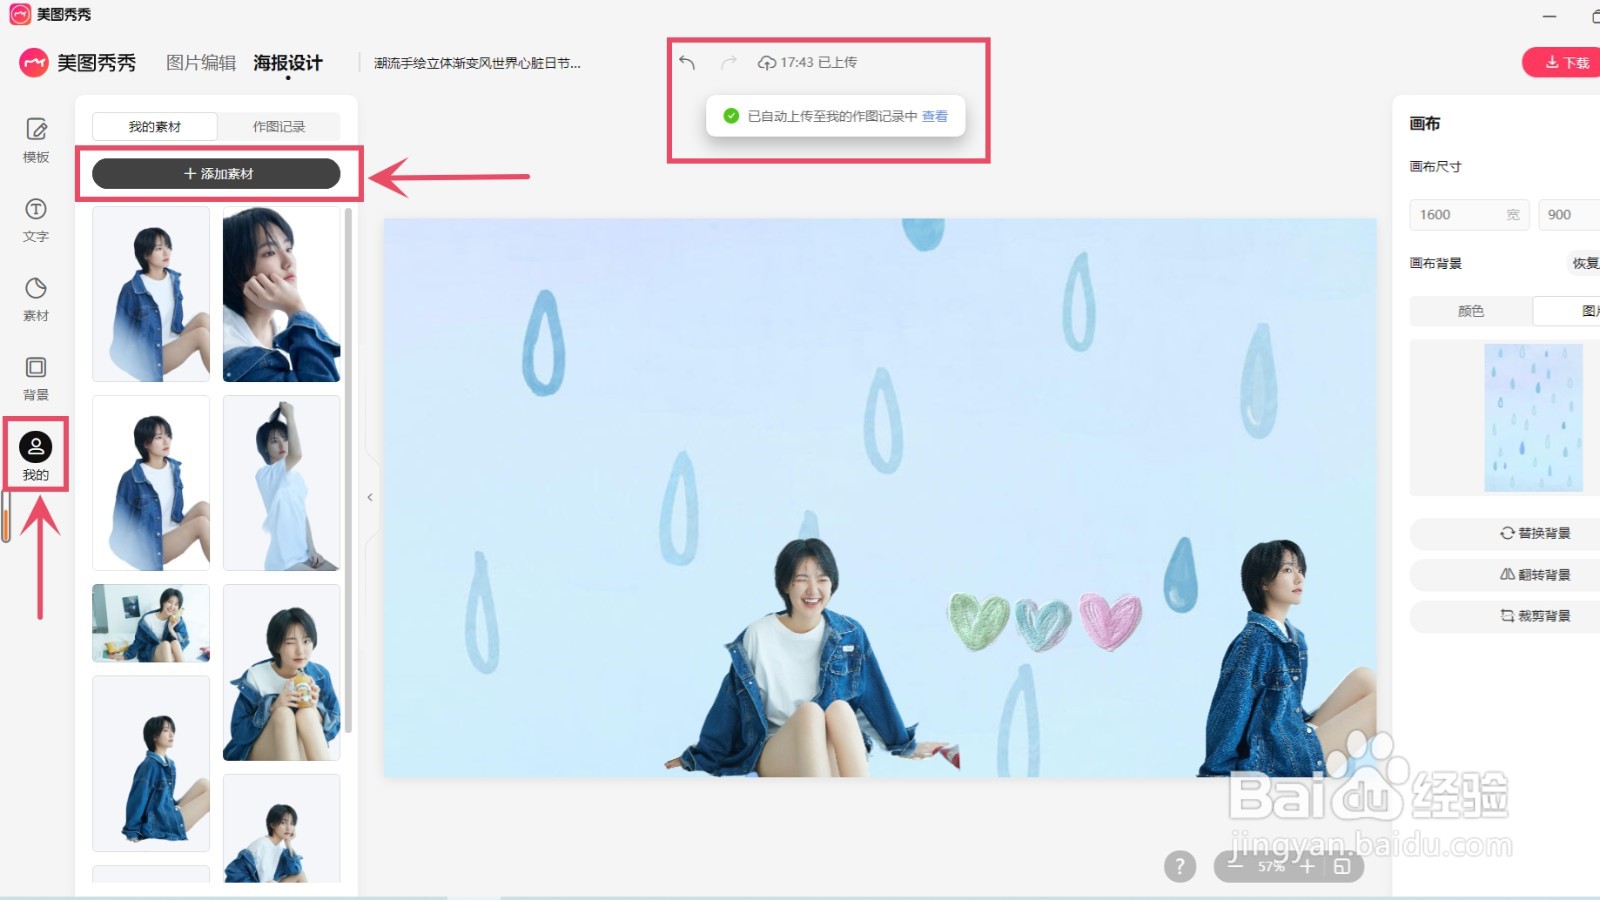
Task: Open the 我的 personal assets panel
Action: click(36, 455)
